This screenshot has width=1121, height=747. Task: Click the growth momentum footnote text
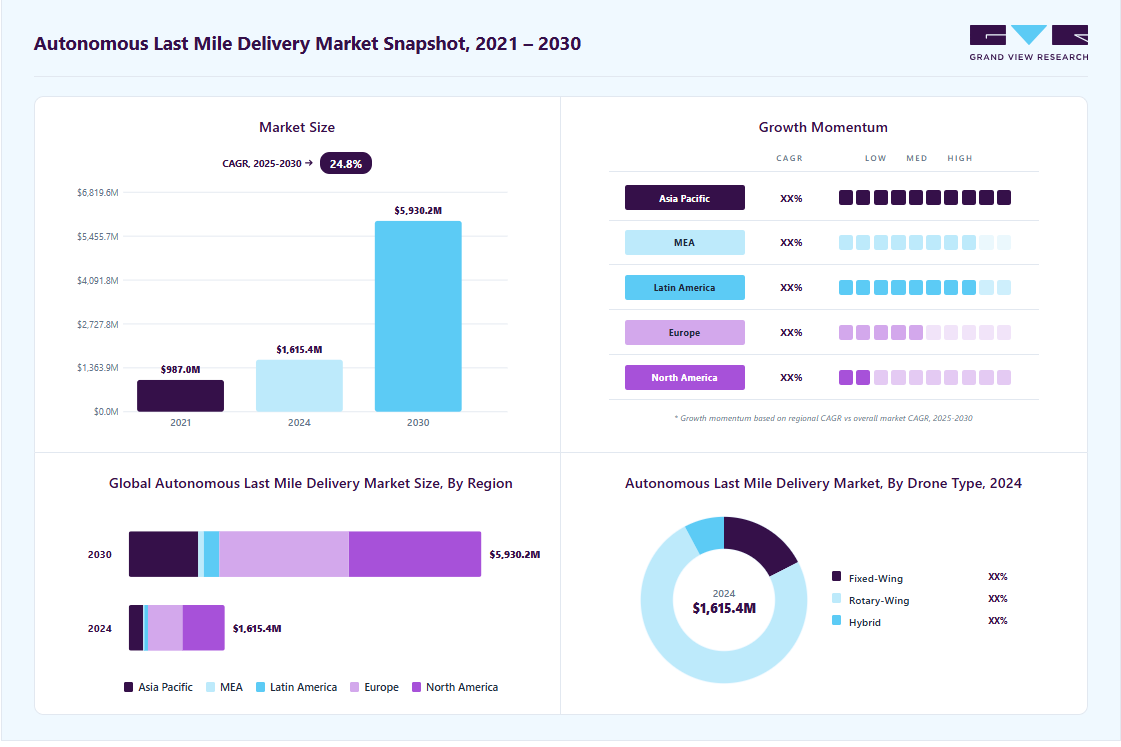[x=823, y=418]
